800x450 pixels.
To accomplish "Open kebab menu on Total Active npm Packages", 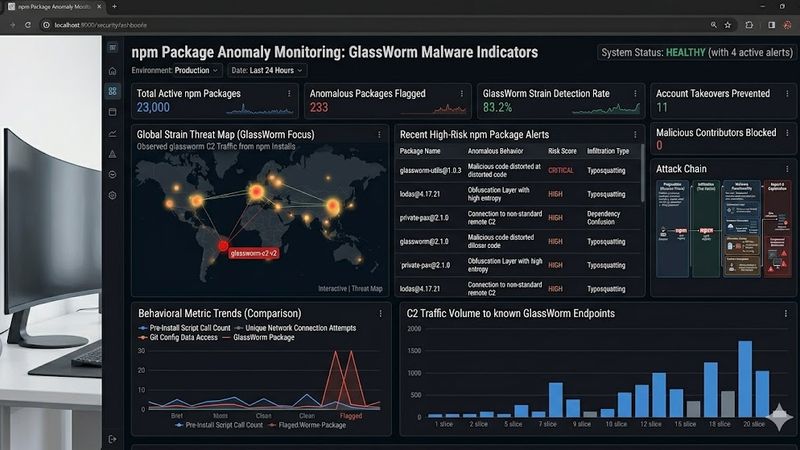I will click(289, 94).
